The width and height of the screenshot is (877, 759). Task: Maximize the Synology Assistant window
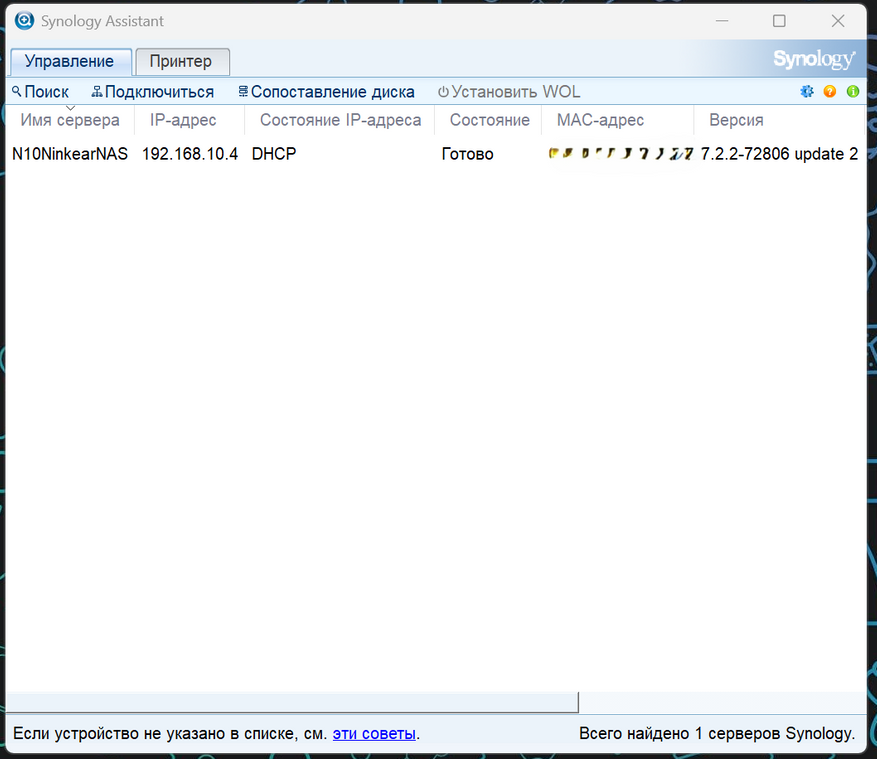coord(779,21)
